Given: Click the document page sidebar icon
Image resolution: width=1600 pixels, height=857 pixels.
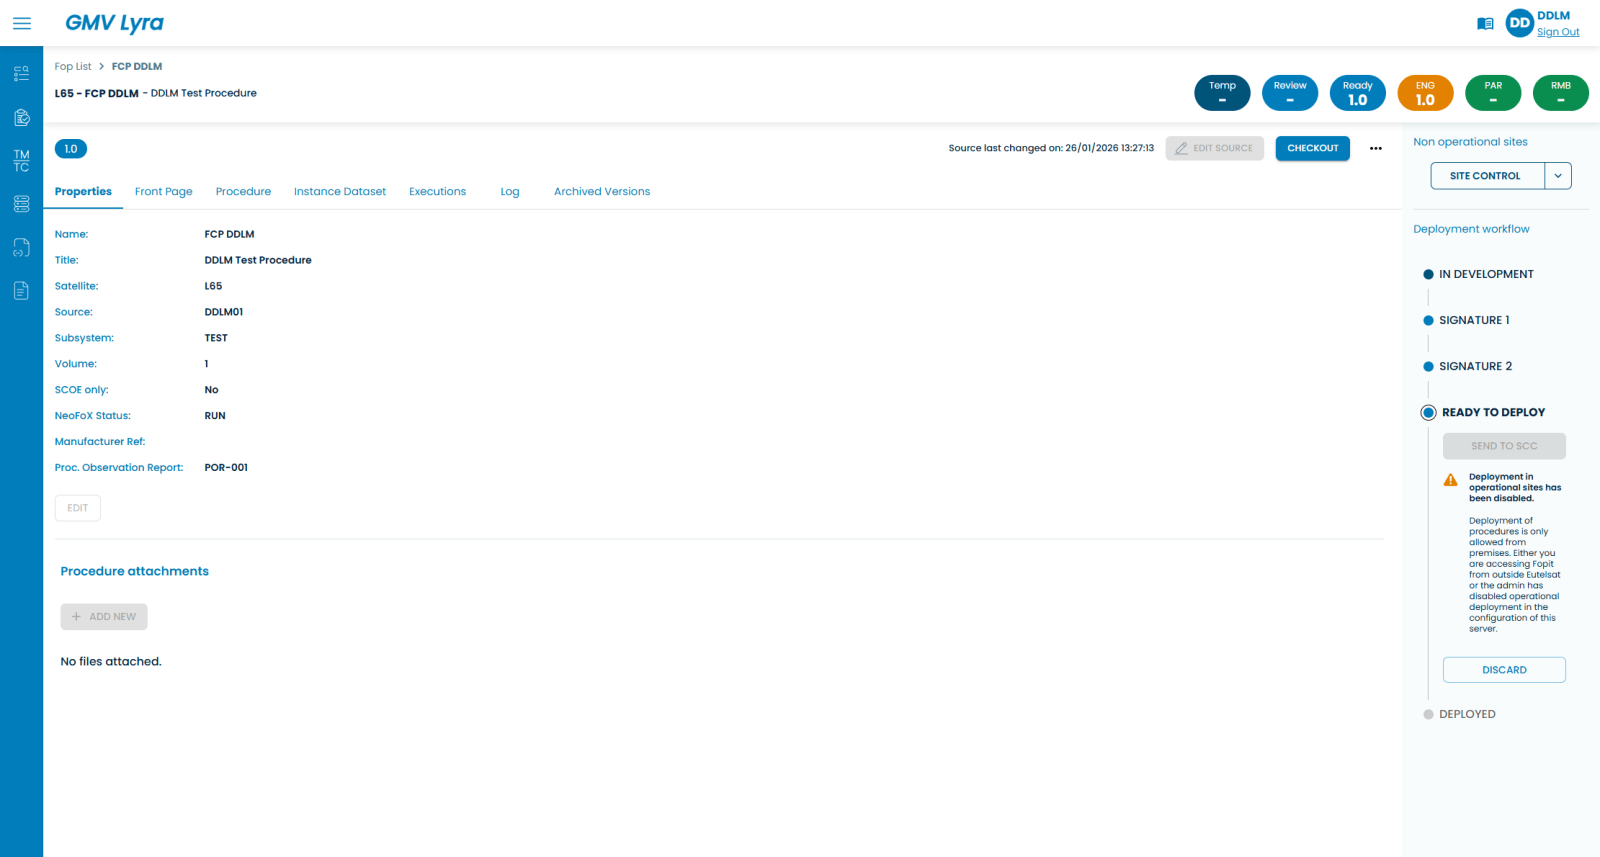Looking at the screenshot, I should 21,291.
